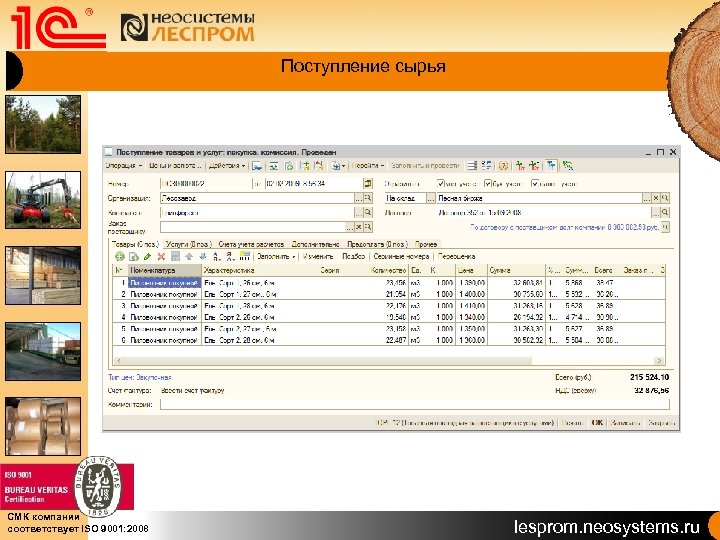
Task: Open the Перейти dropdown menu
Action: pyautogui.click(x=368, y=166)
